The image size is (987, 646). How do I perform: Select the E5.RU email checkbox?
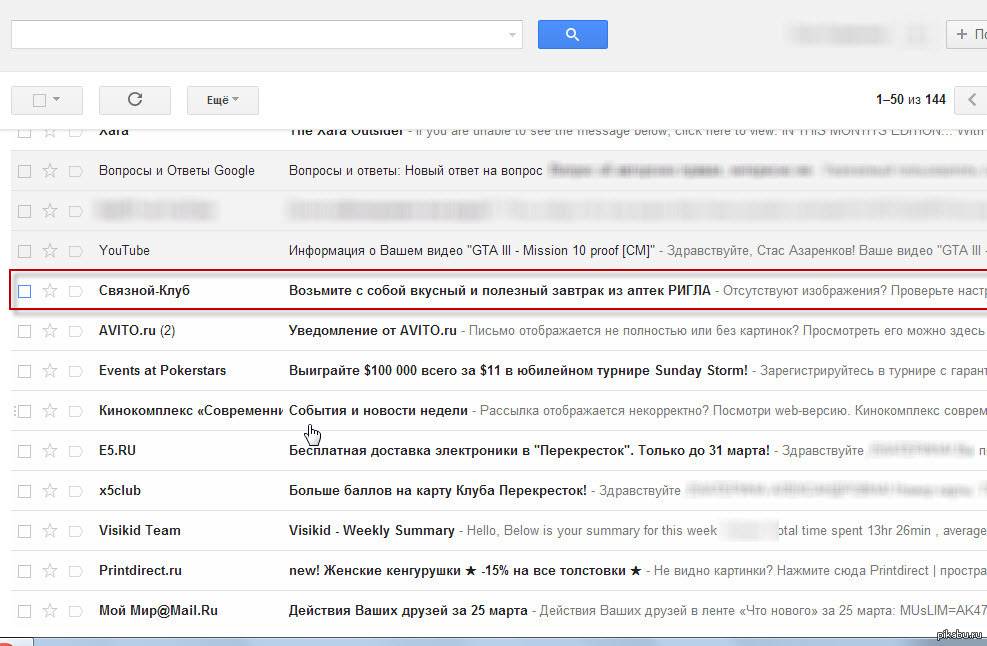(x=25, y=451)
